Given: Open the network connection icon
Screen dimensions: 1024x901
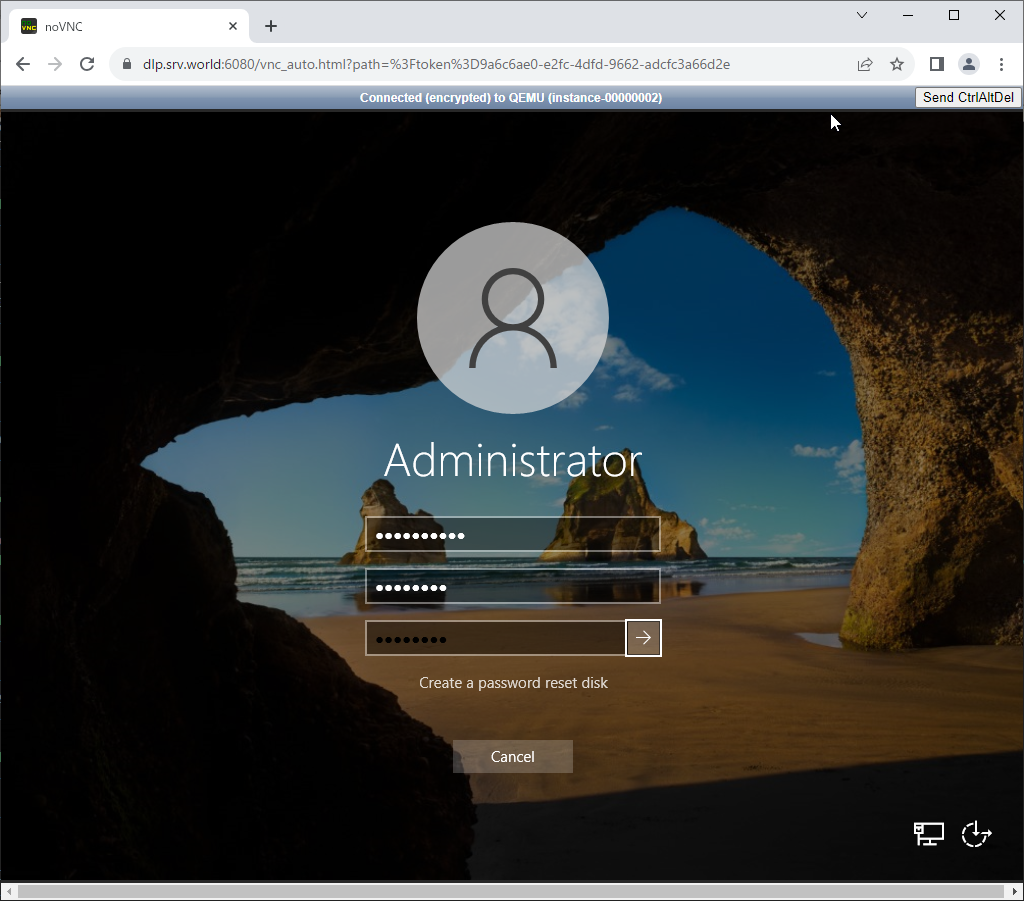Looking at the screenshot, I should pos(929,834).
